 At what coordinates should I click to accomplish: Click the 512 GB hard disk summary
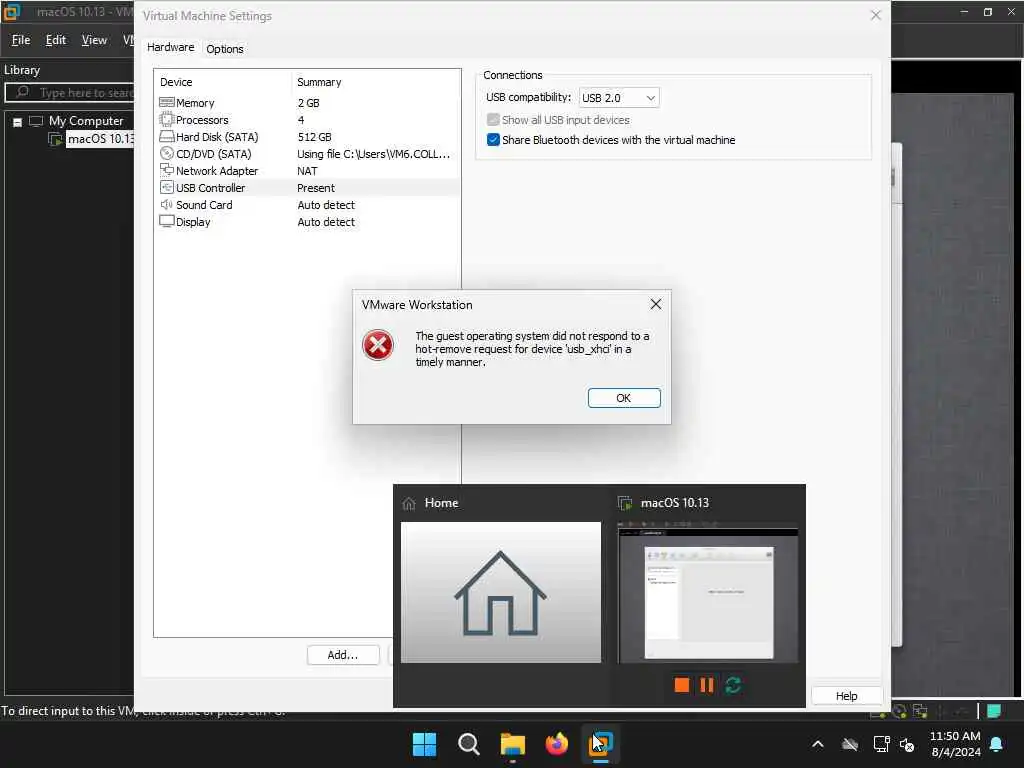314,137
